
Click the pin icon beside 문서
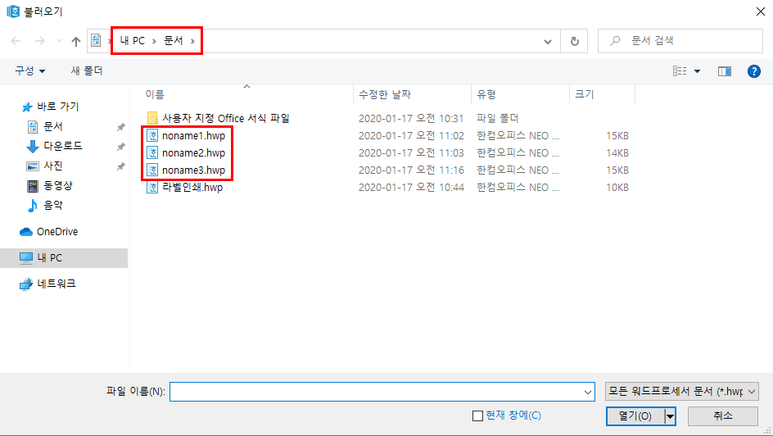tap(121, 127)
